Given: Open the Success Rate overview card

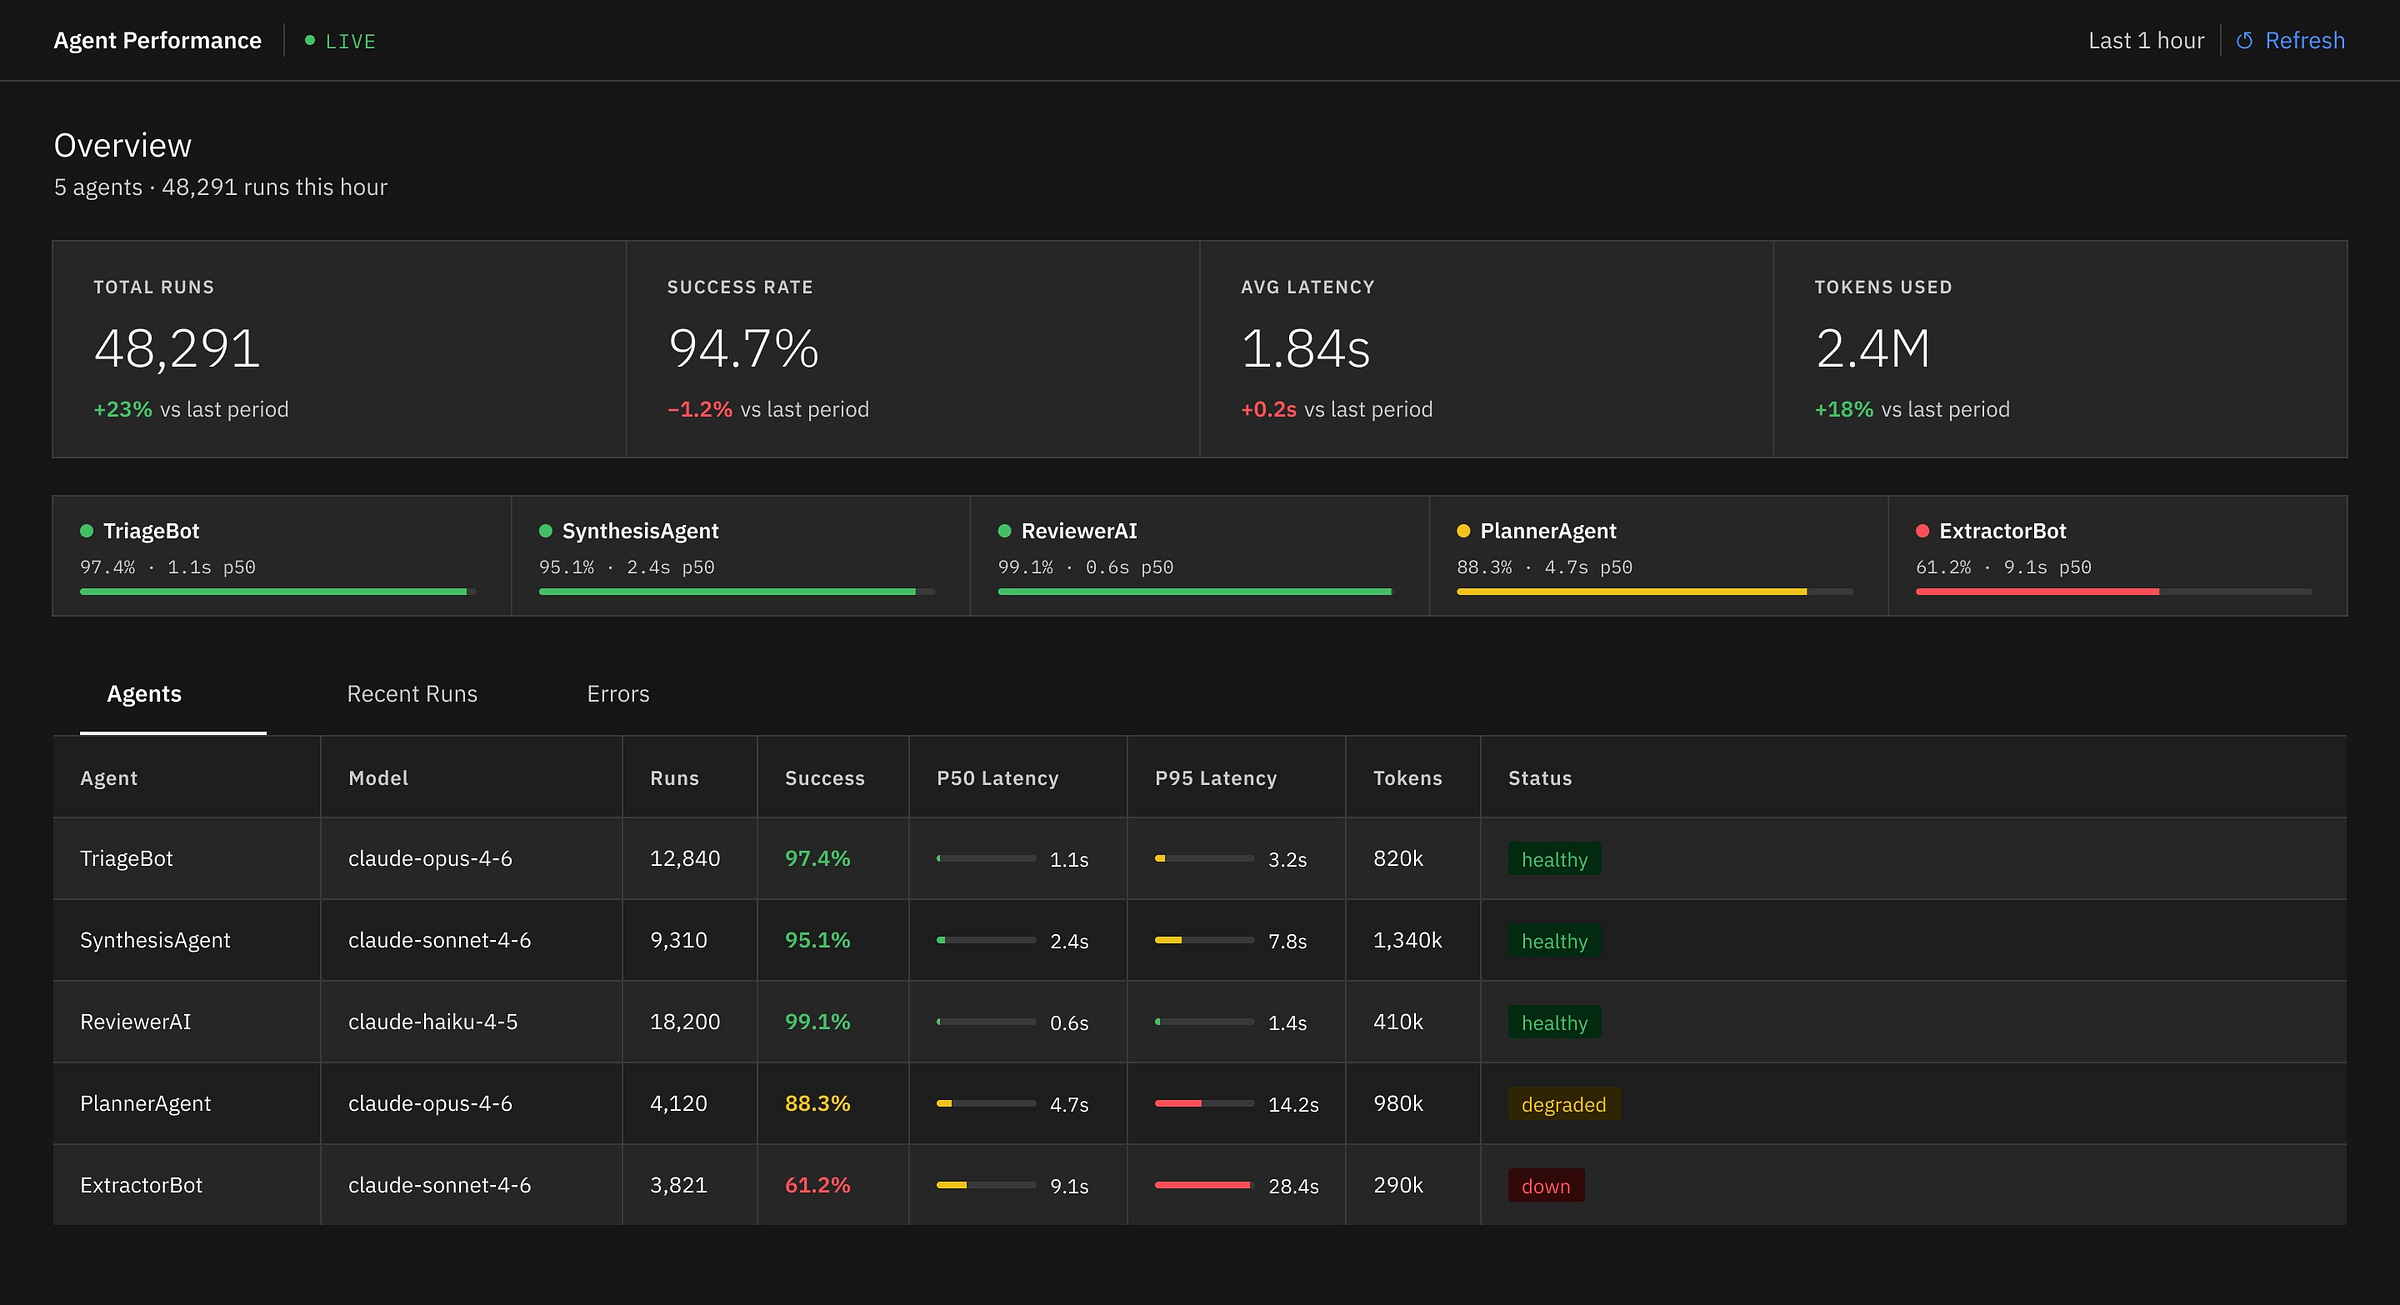Looking at the screenshot, I should point(912,349).
